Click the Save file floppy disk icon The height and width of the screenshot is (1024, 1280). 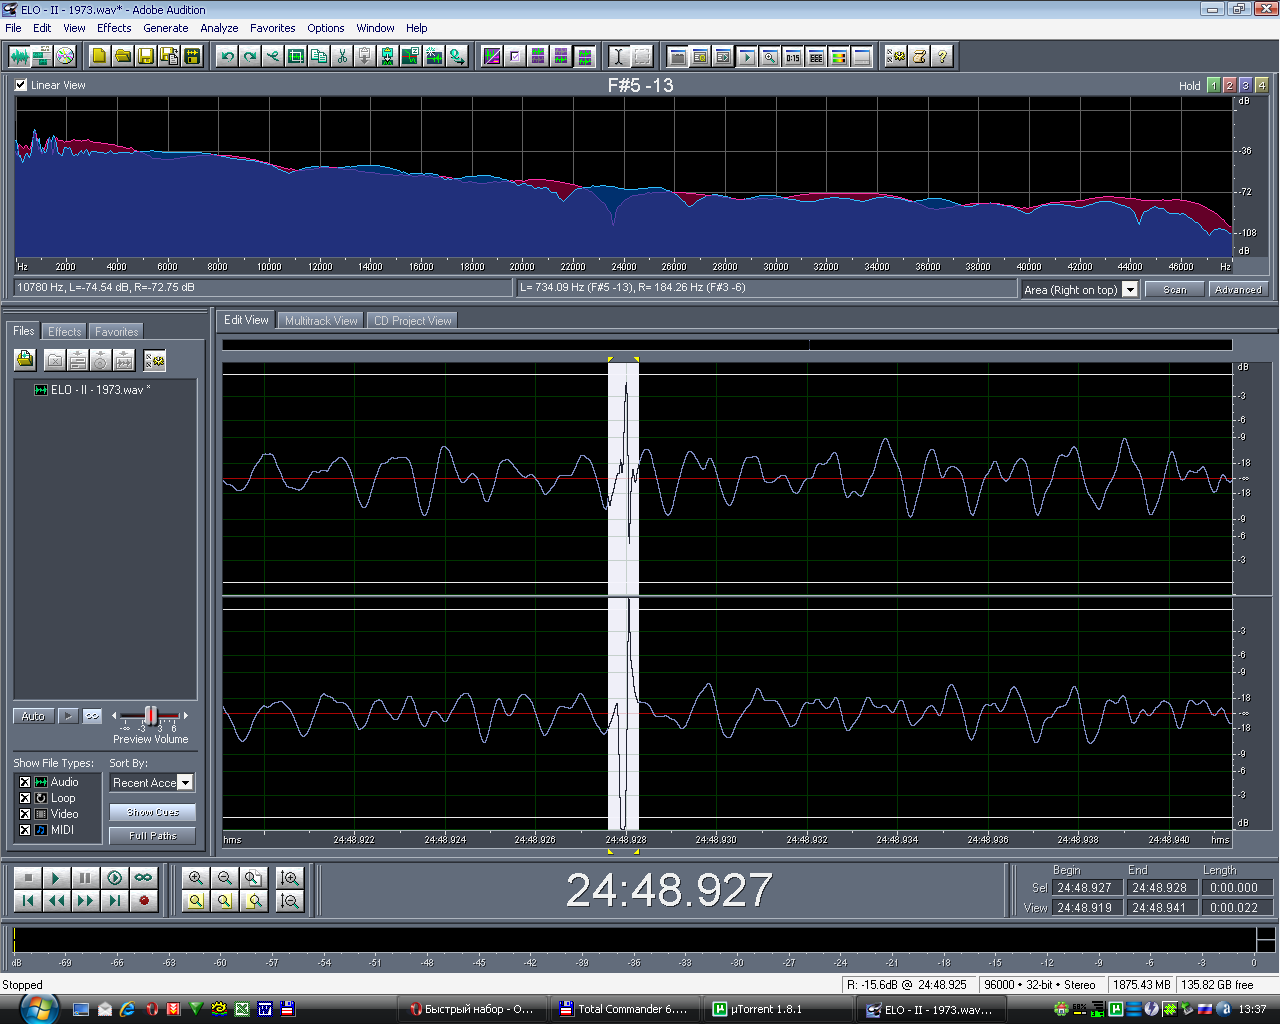click(146, 57)
